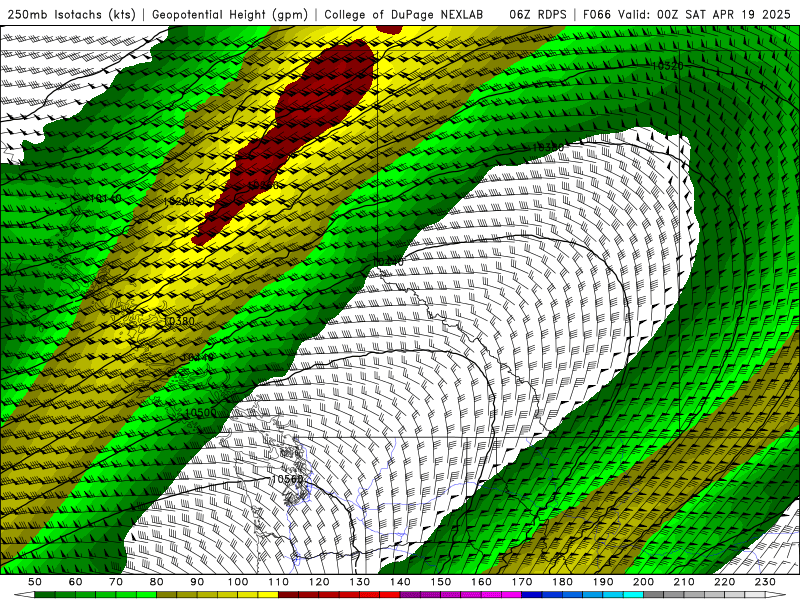The height and width of the screenshot is (600, 800).
Task: Select the 10200 contour label
Action: tap(179, 201)
